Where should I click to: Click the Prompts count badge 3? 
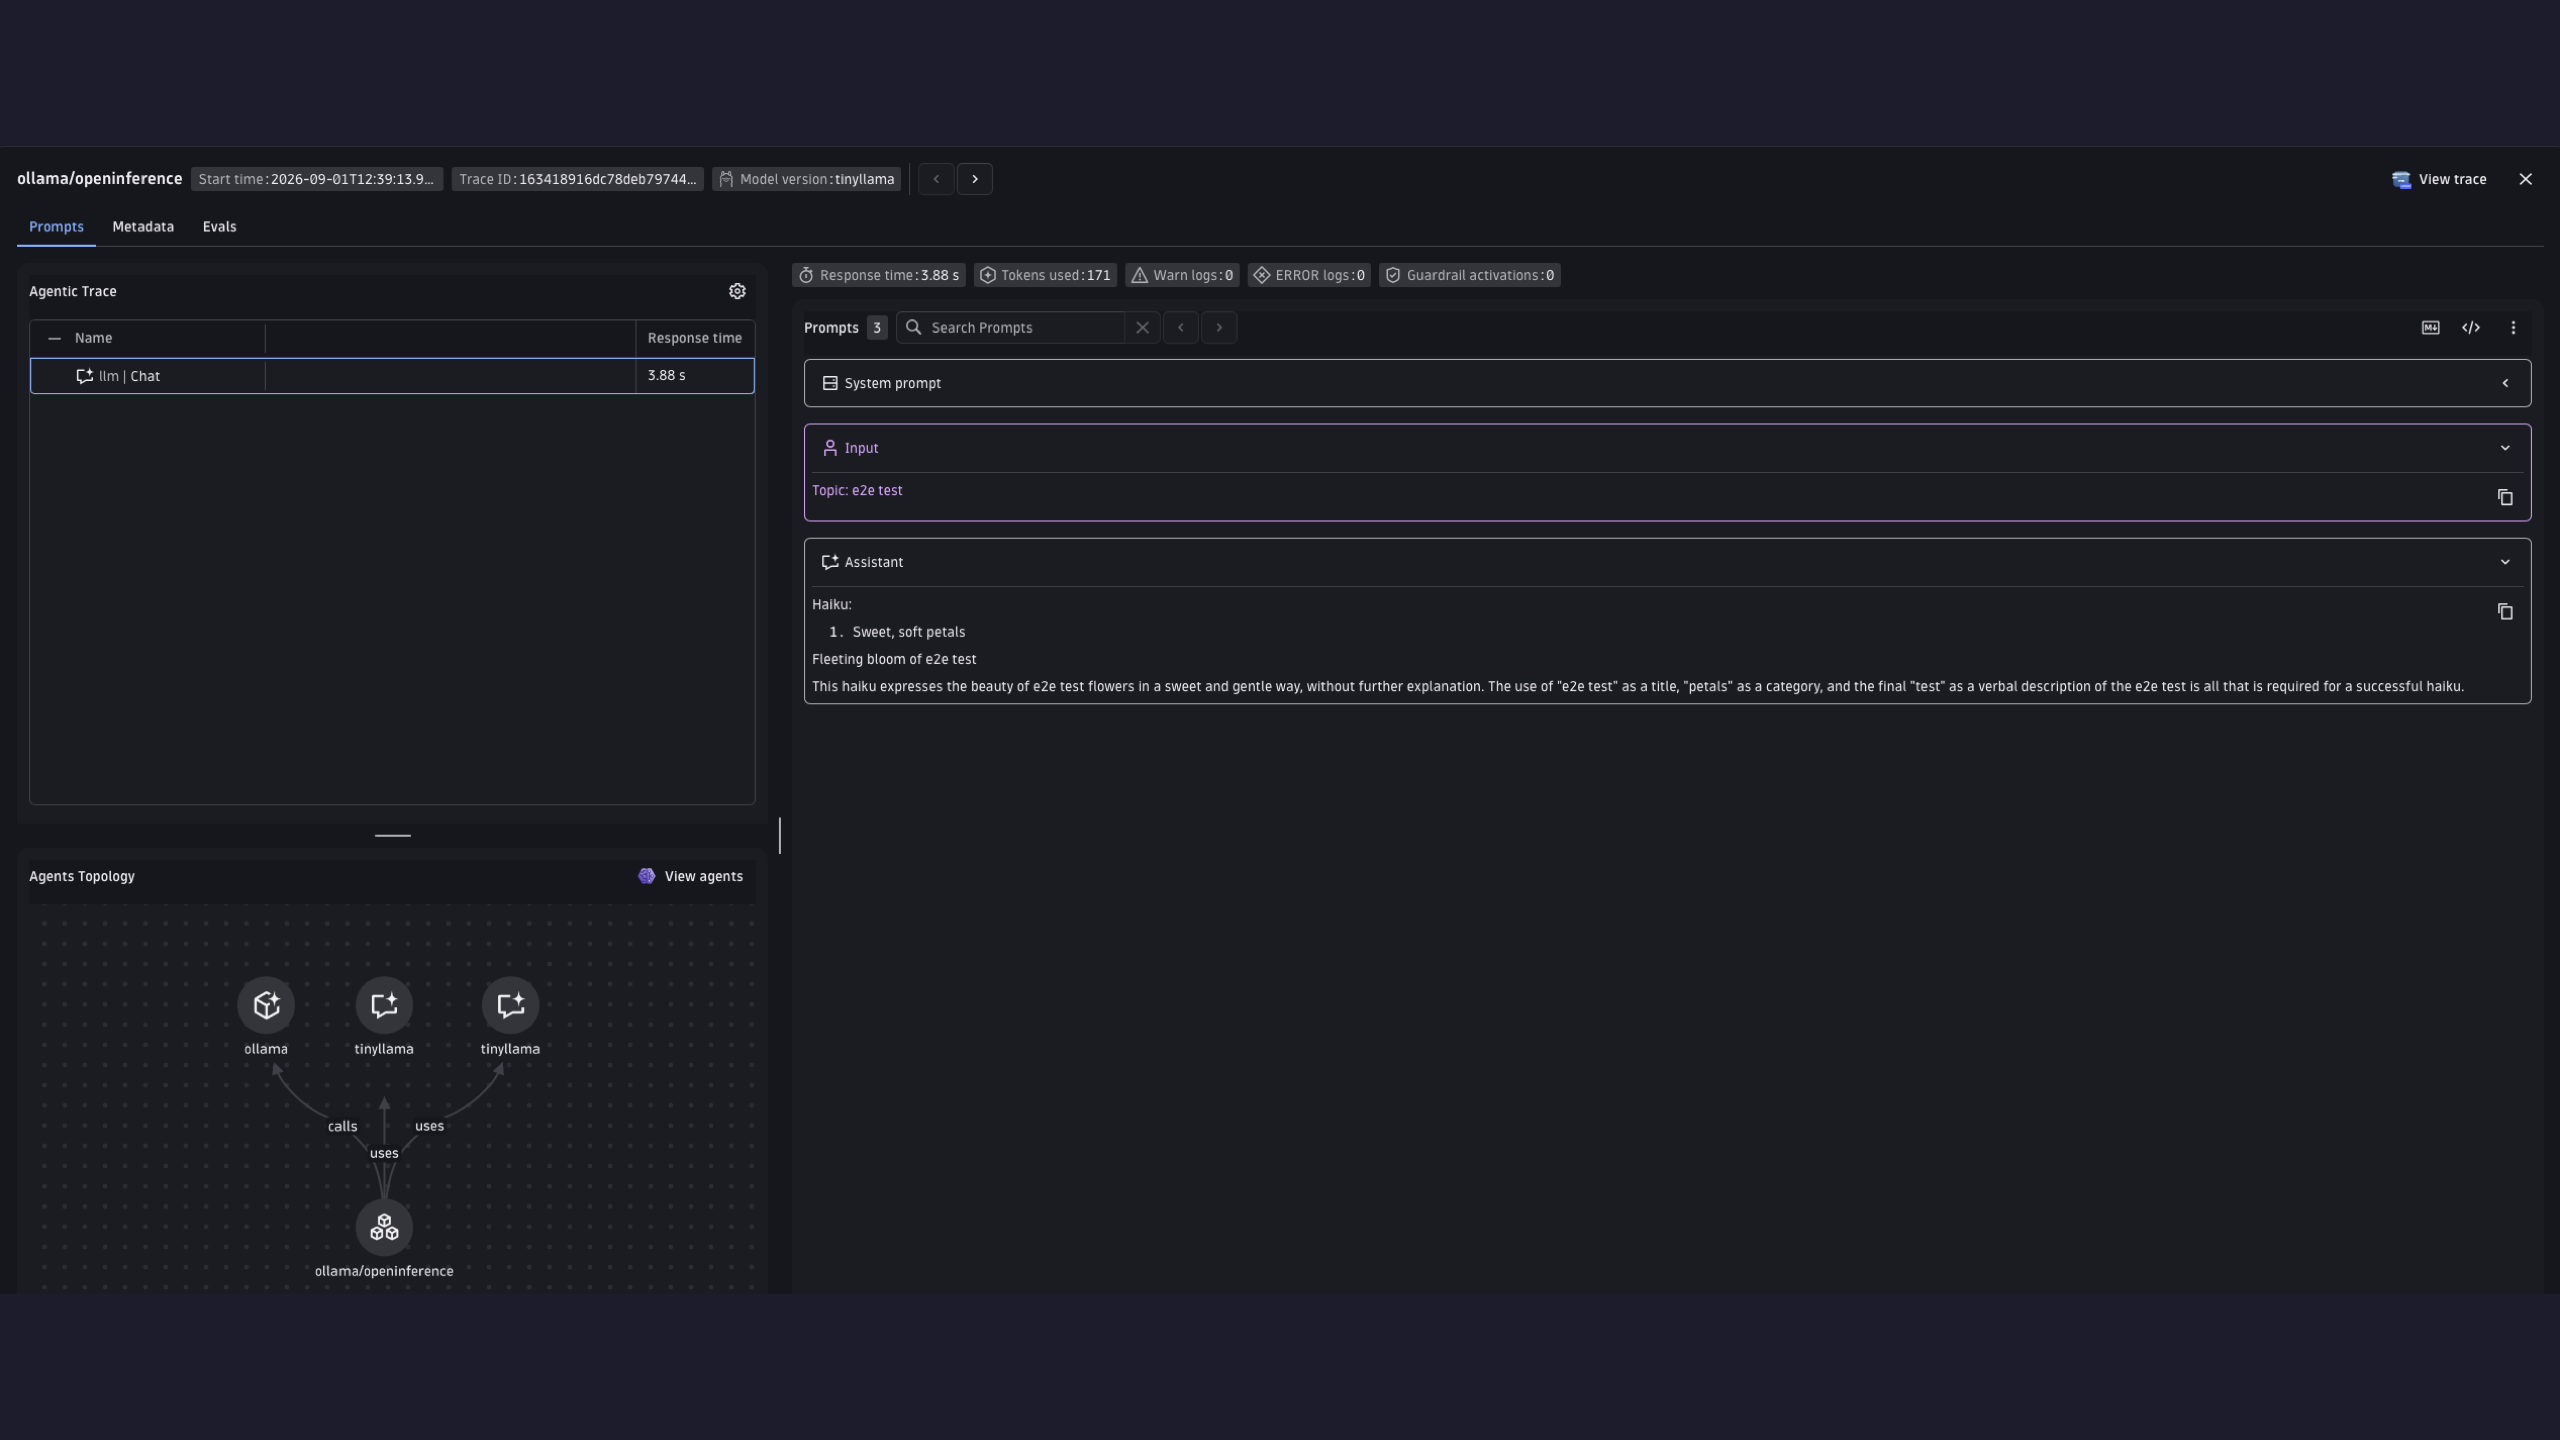[x=877, y=328]
